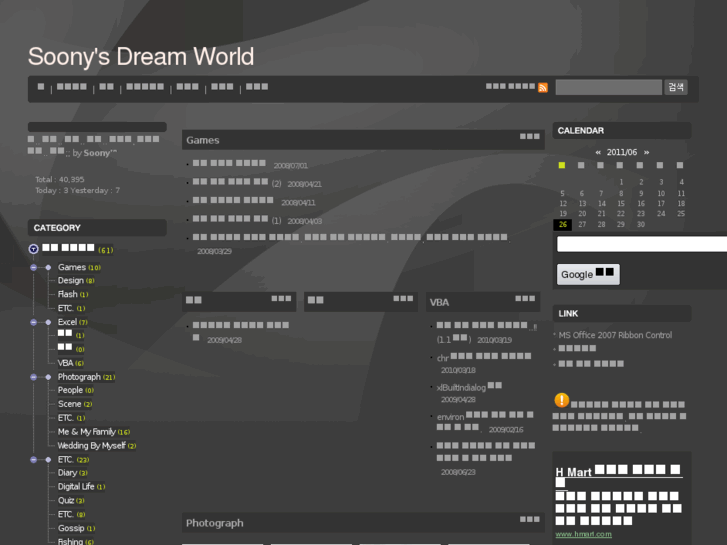The height and width of the screenshot is (545, 727).
Task: Click last item in top navigation menu
Action: click(x=257, y=87)
